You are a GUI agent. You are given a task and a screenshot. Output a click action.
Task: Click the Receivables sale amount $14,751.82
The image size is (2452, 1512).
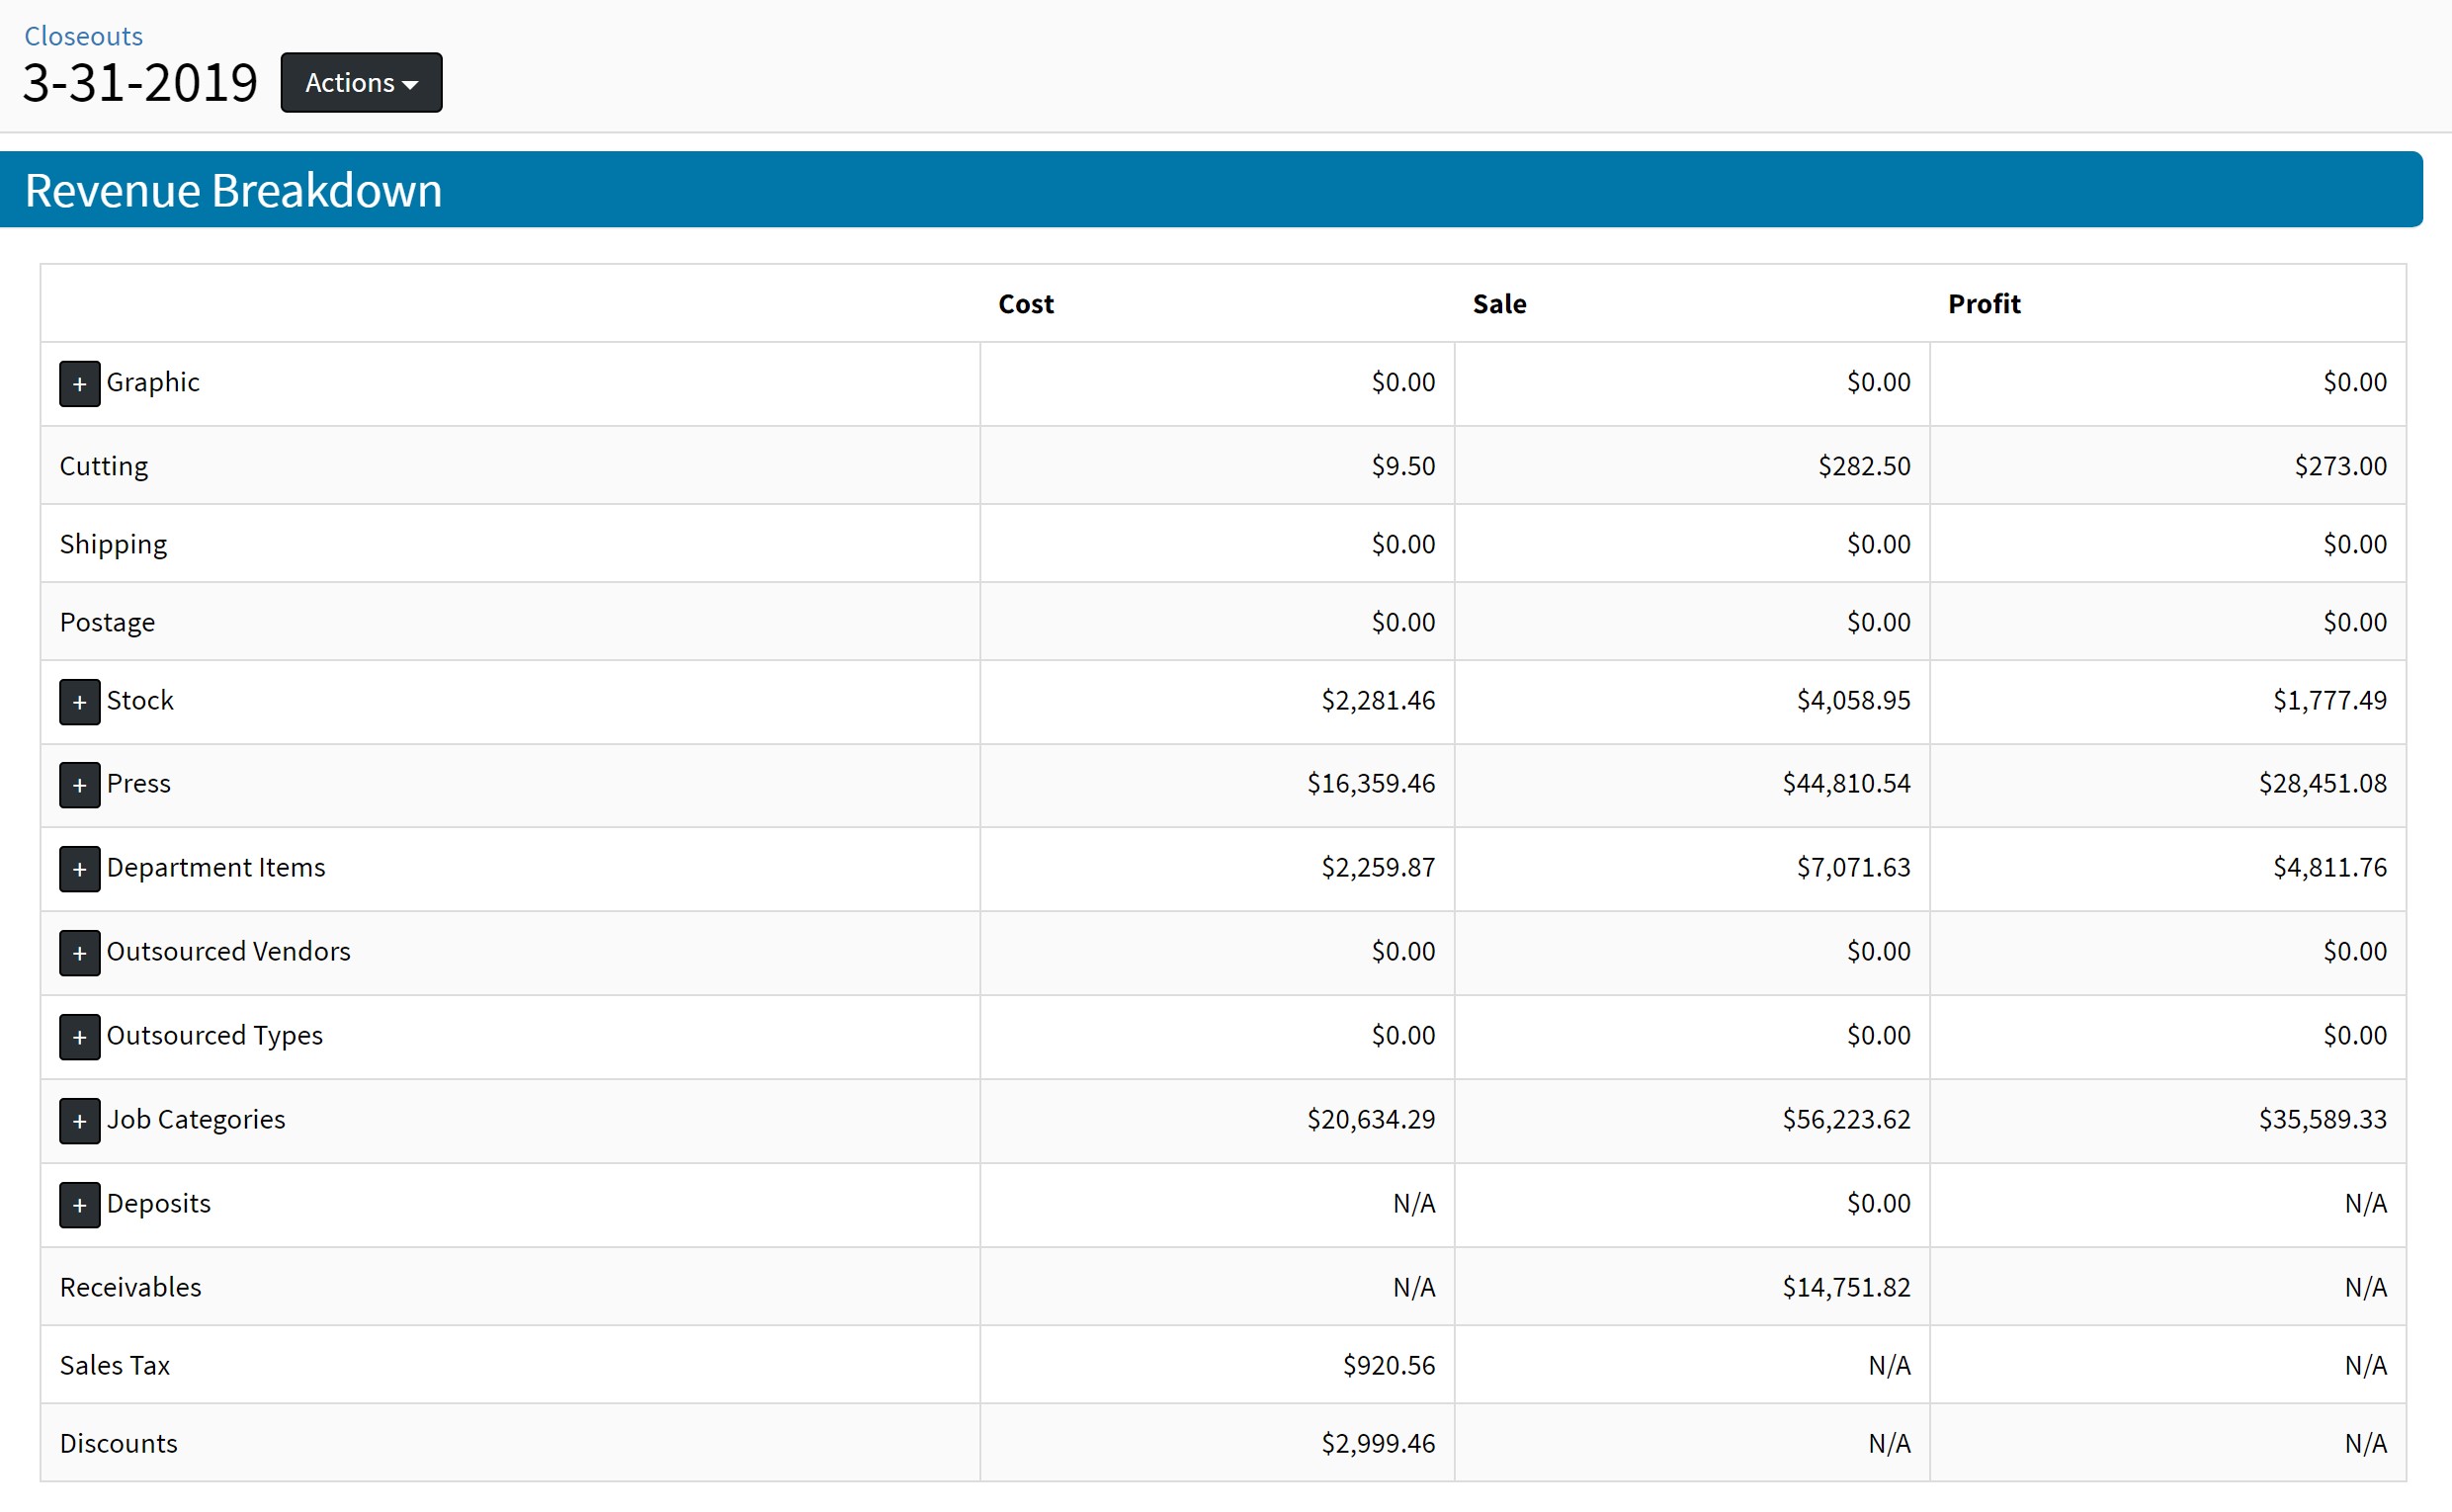pyautogui.click(x=1845, y=1288)
